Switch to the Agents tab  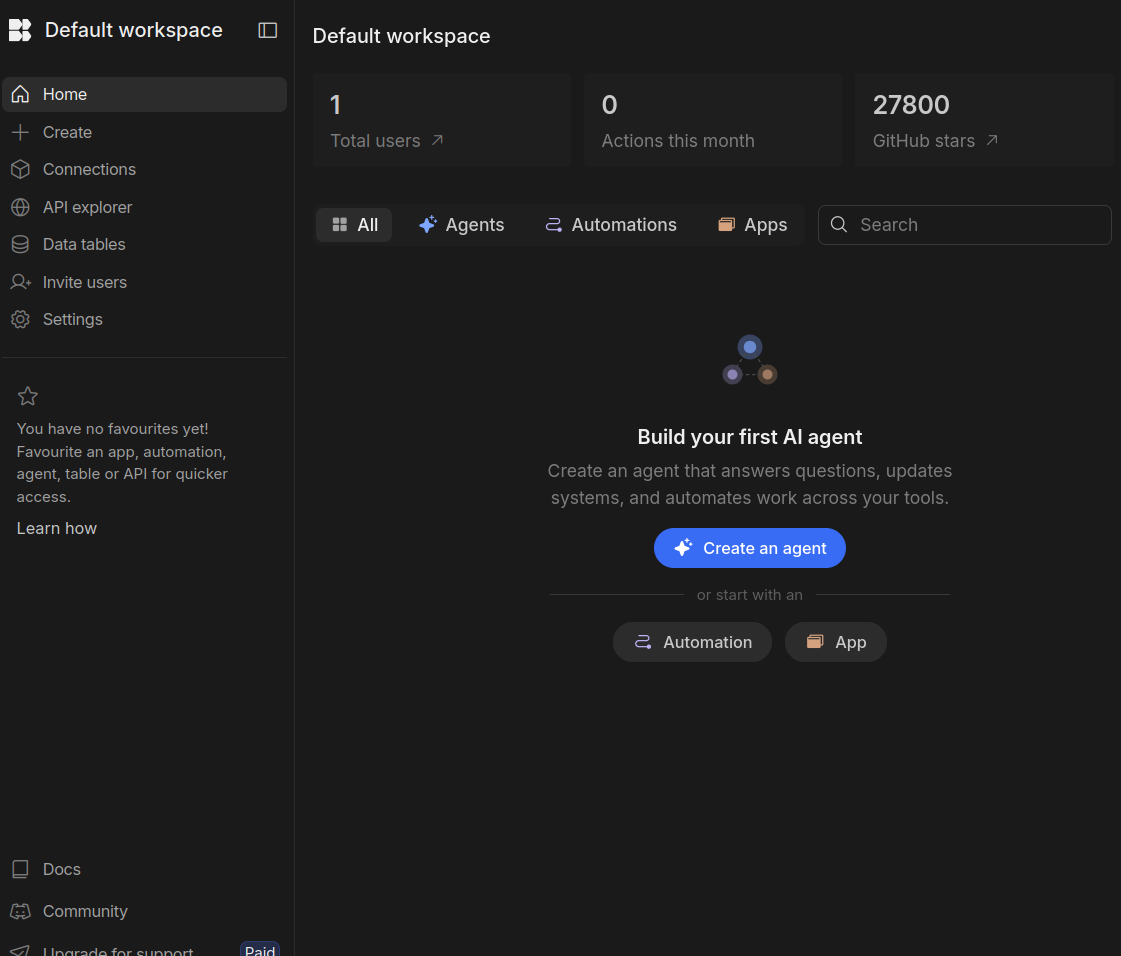tap(461, 225)
